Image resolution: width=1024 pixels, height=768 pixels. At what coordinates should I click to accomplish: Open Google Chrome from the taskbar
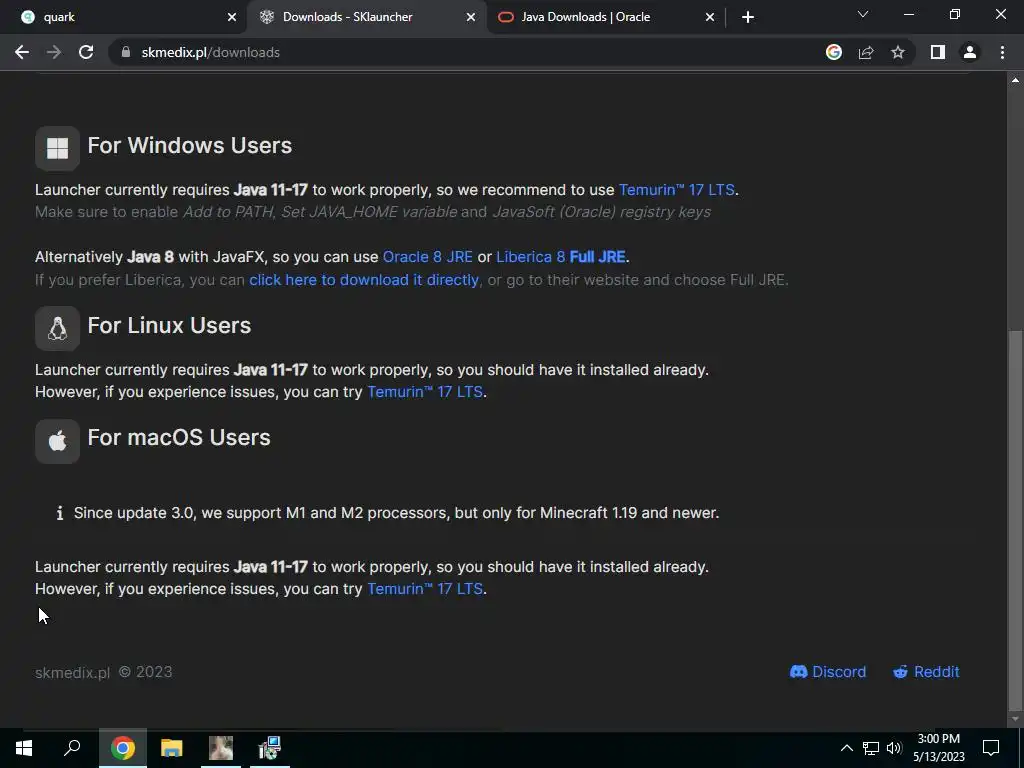click(x=123, y=748)
